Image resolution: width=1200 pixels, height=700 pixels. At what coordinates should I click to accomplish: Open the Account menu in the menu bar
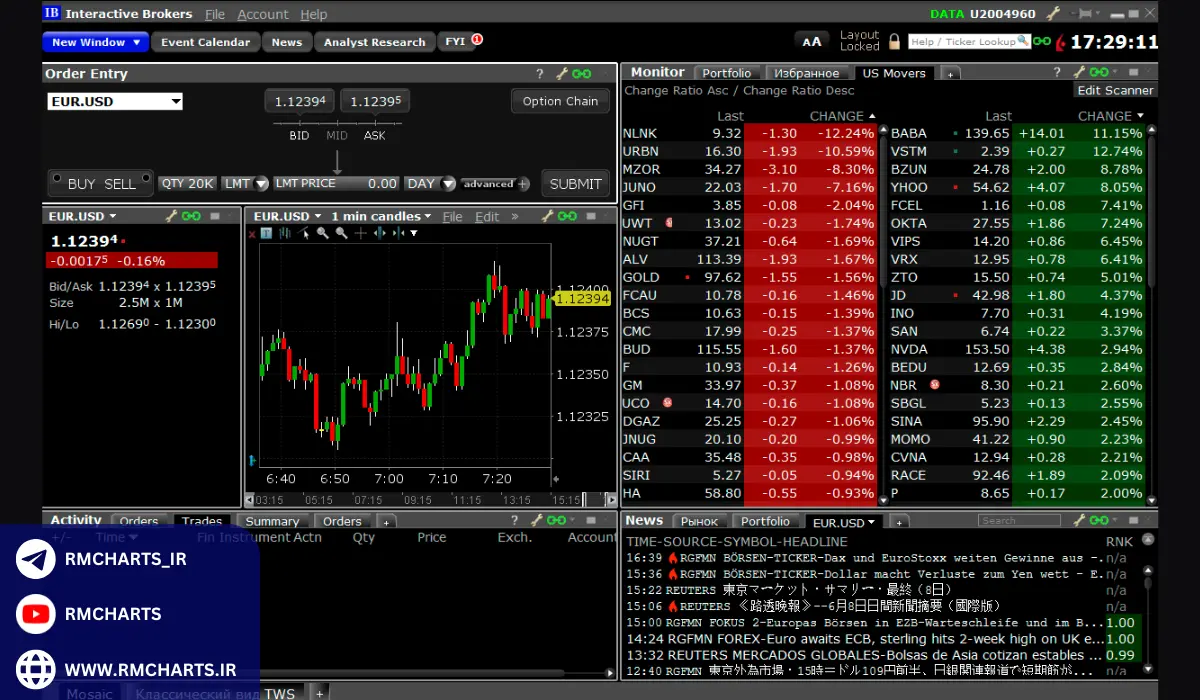coord(262,13)
